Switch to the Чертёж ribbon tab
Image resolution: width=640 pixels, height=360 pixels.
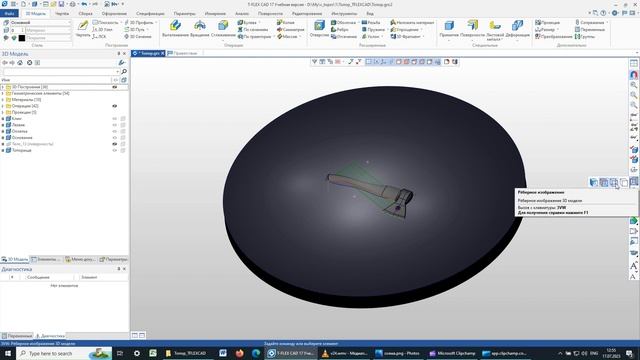(x=62, y=13)
